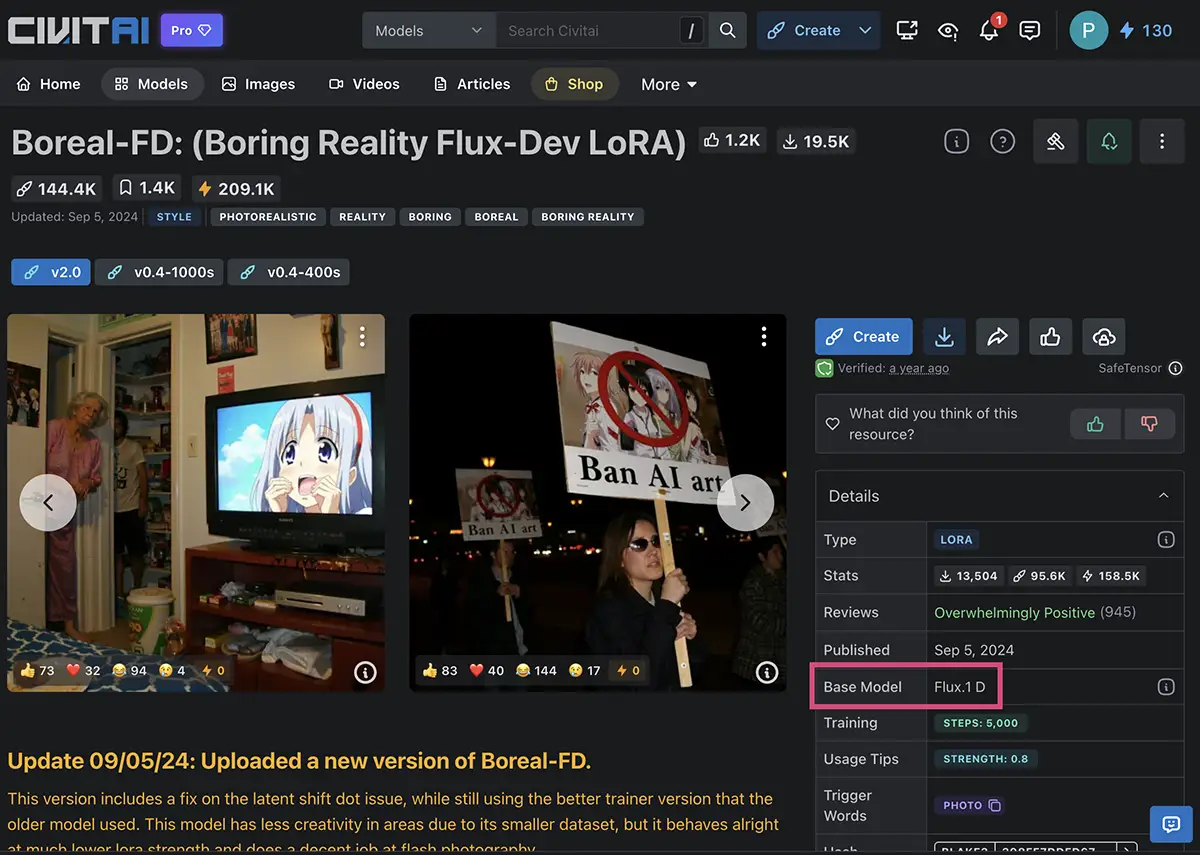Click the share arrow icon

(997, 337)
